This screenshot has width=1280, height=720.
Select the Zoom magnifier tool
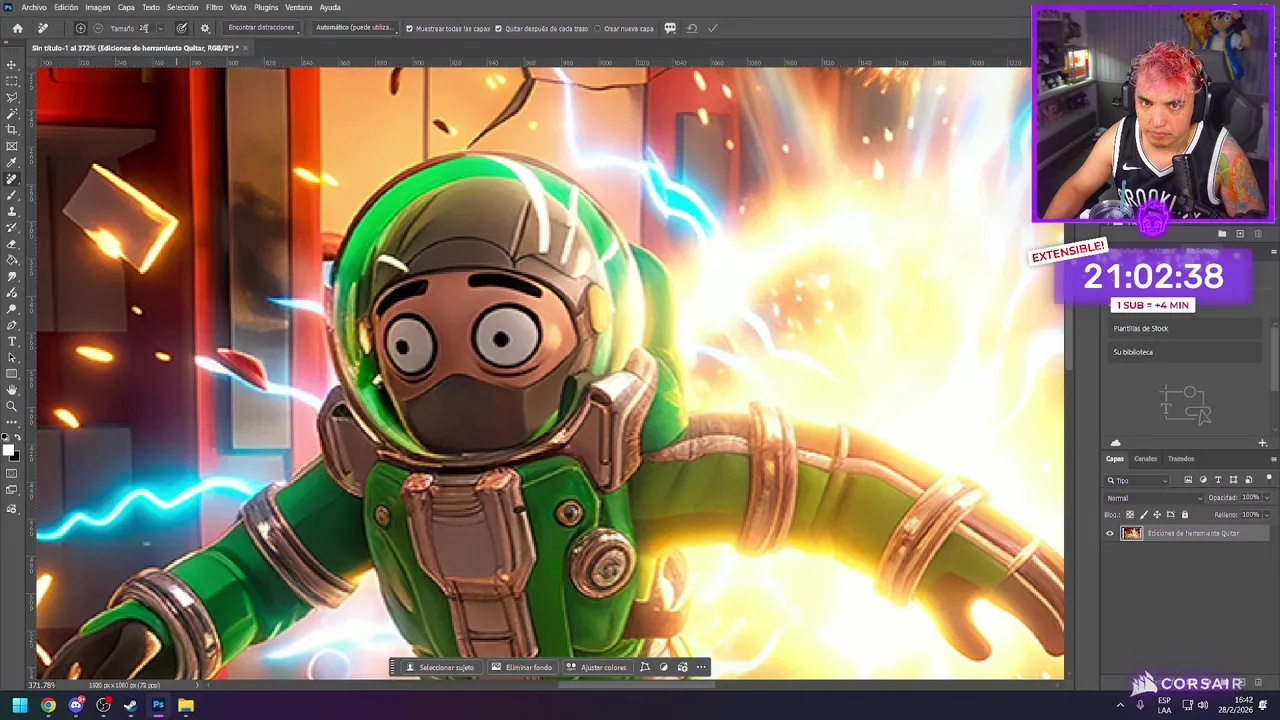pos(12,406)
